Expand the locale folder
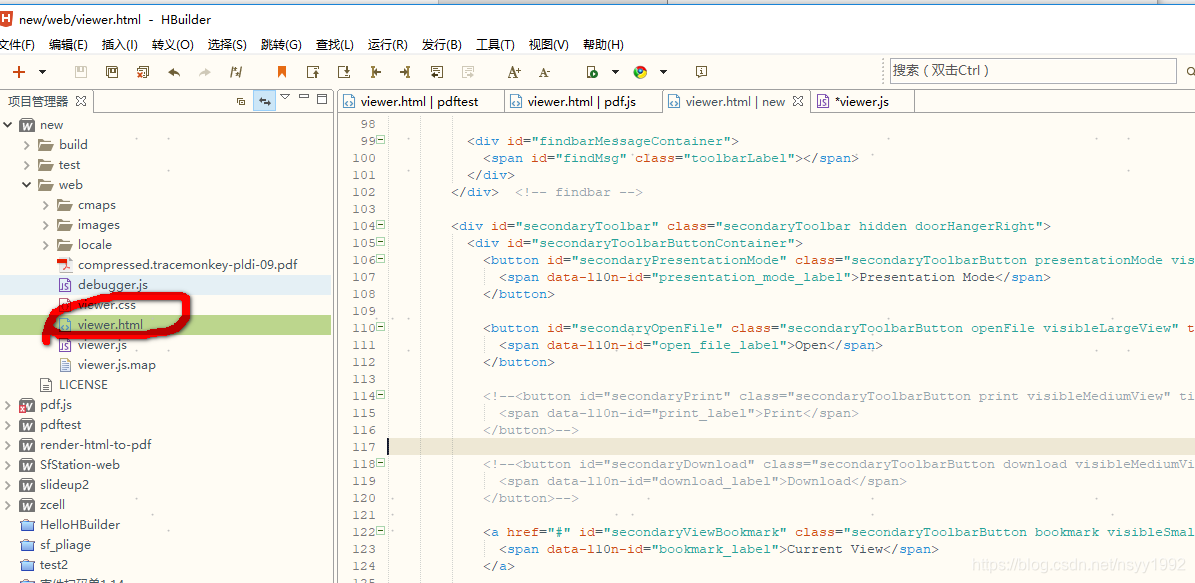This screenshot has height=583, width=1195. 46,245
